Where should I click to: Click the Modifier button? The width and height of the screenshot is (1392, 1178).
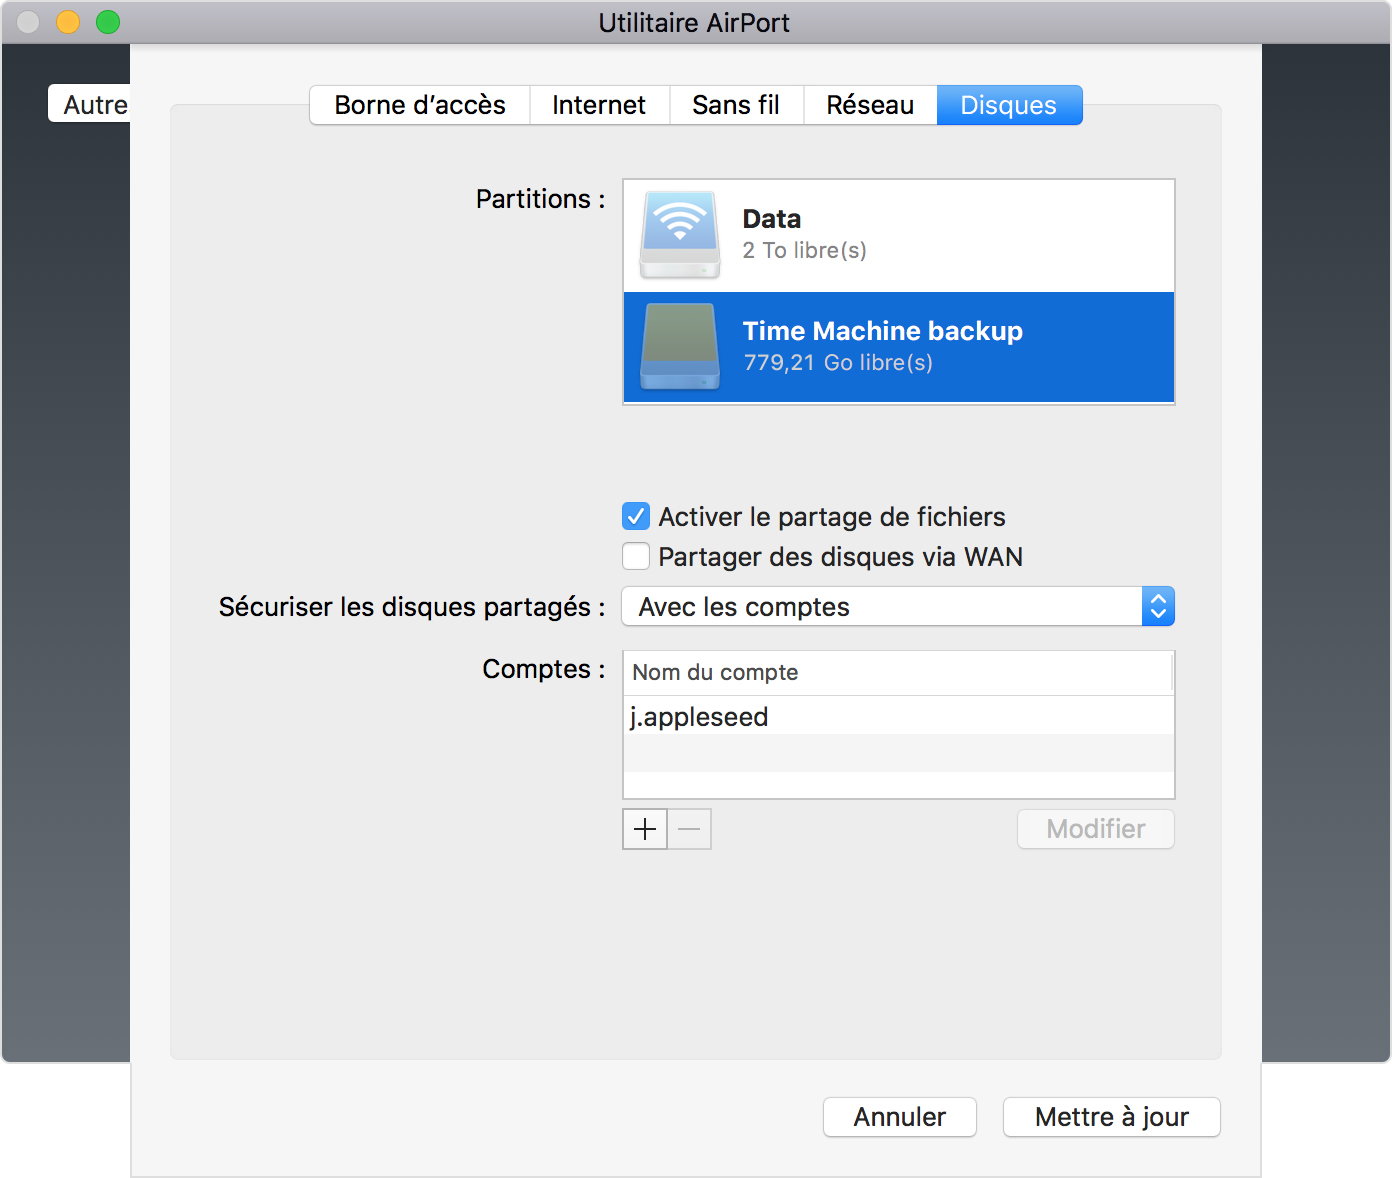[x=1096, y=829]
